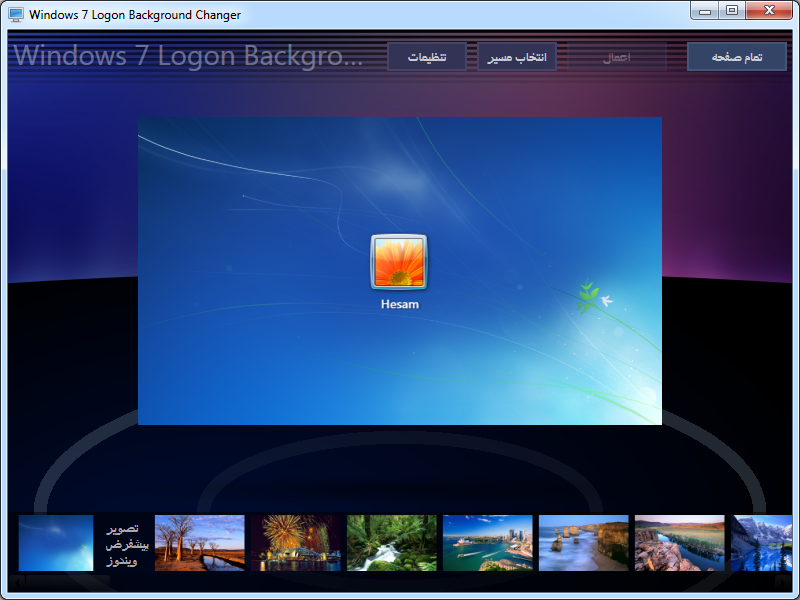Viewport: 800px width, 600px height.
Task: Select the baobab trees sunset thumbnail
Action: click(x=199, y=543)
